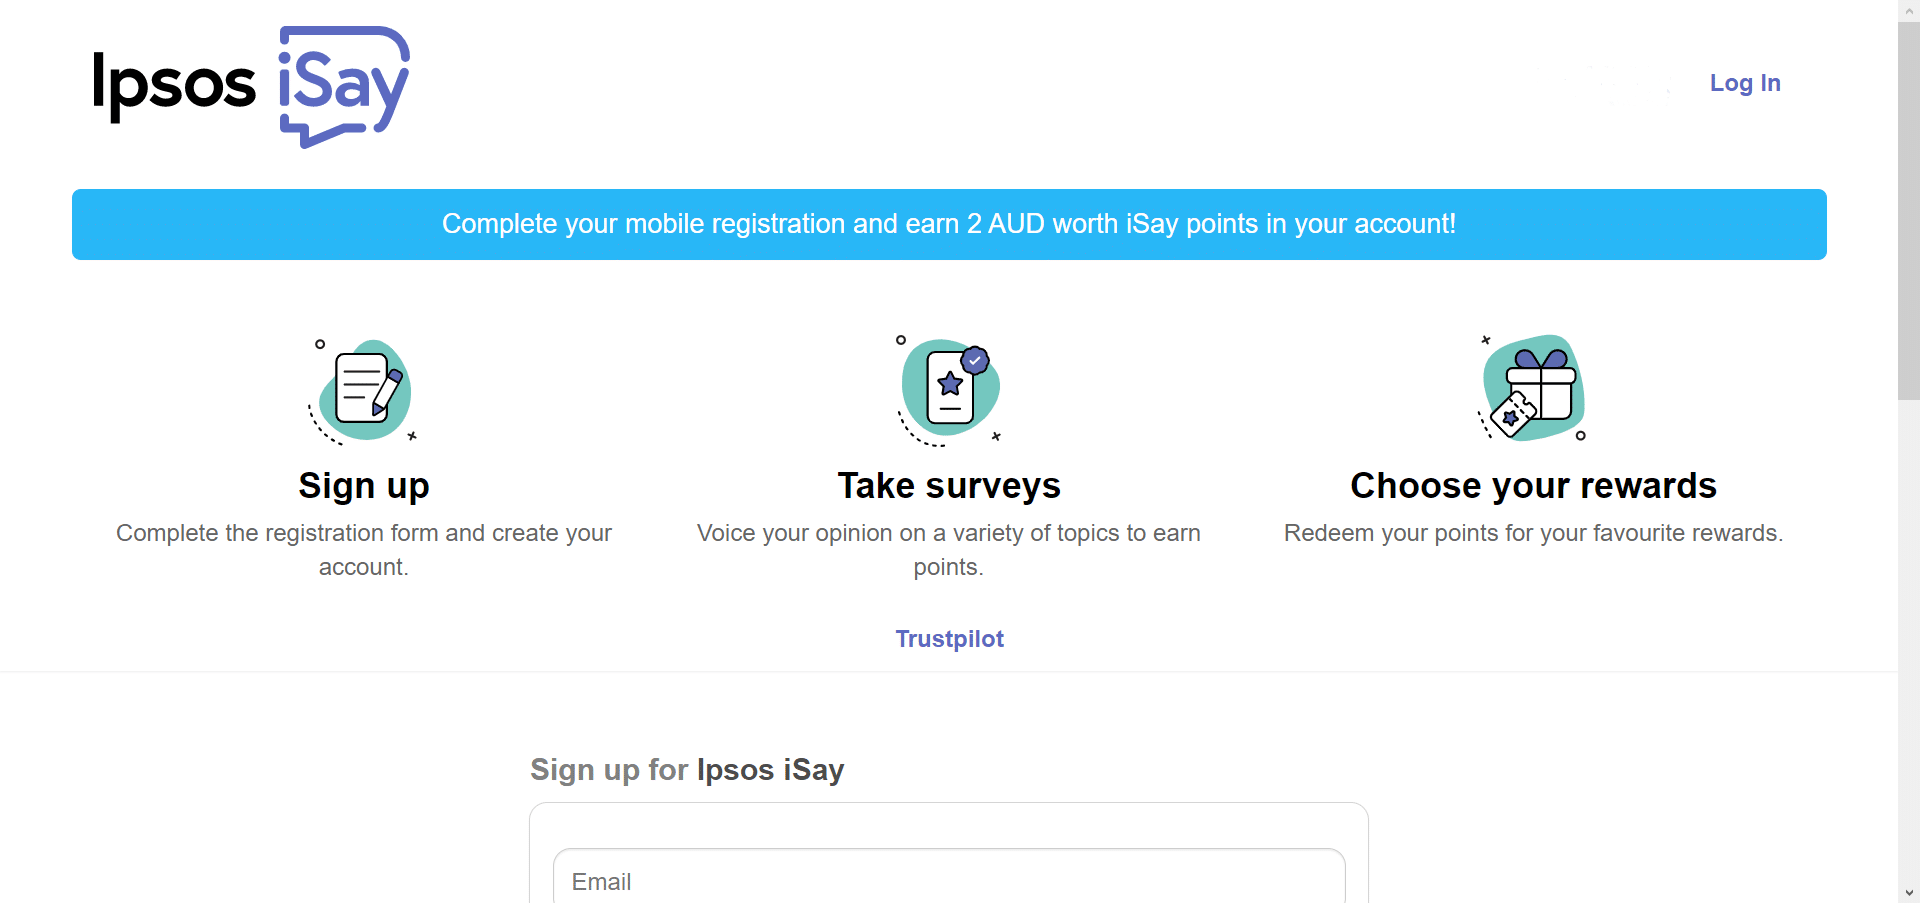Click the checkmark badge on the surveys phone

(975, 360)
